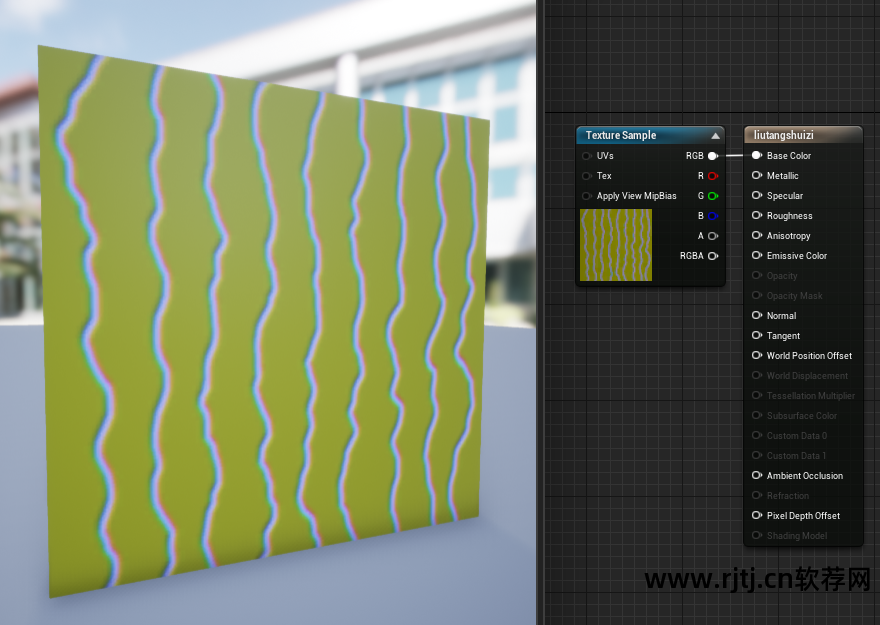Screen dimensions: 880x625
Task: Click the disabled World Displacement pin
Action: pyautogui.click(x=757, y=375)
